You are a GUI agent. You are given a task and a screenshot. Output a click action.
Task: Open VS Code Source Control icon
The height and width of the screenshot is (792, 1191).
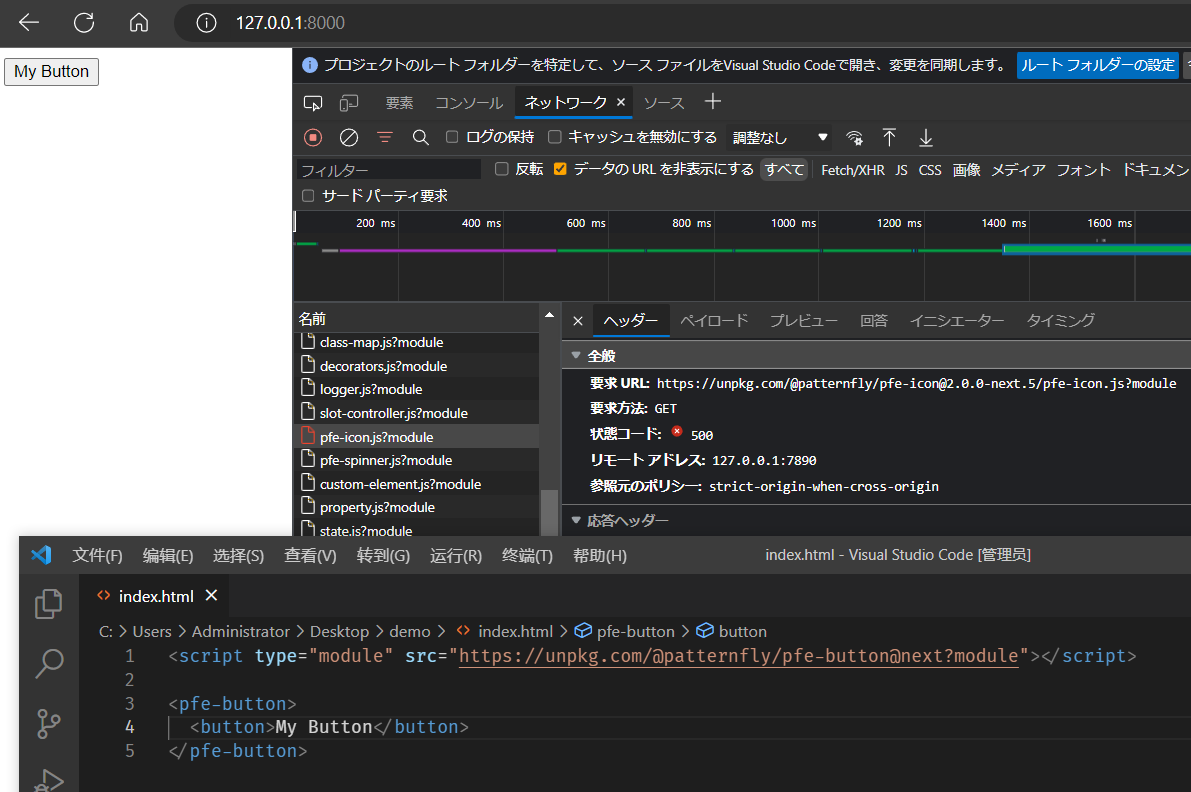point(49,723)
